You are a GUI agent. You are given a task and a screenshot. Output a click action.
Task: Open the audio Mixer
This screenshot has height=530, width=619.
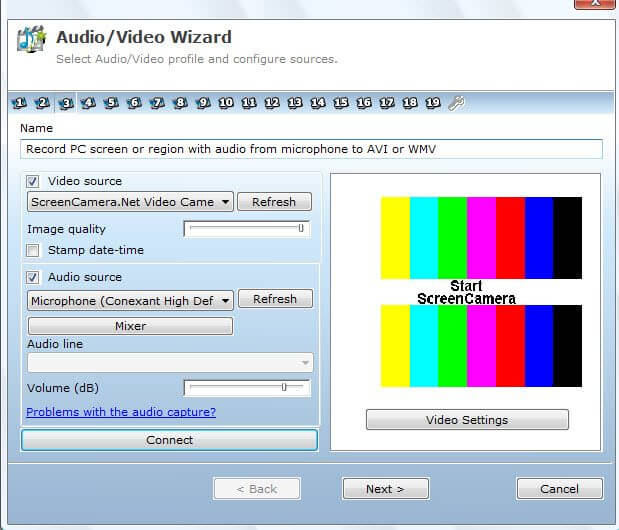pyautogui.click(x=130, y=326)
